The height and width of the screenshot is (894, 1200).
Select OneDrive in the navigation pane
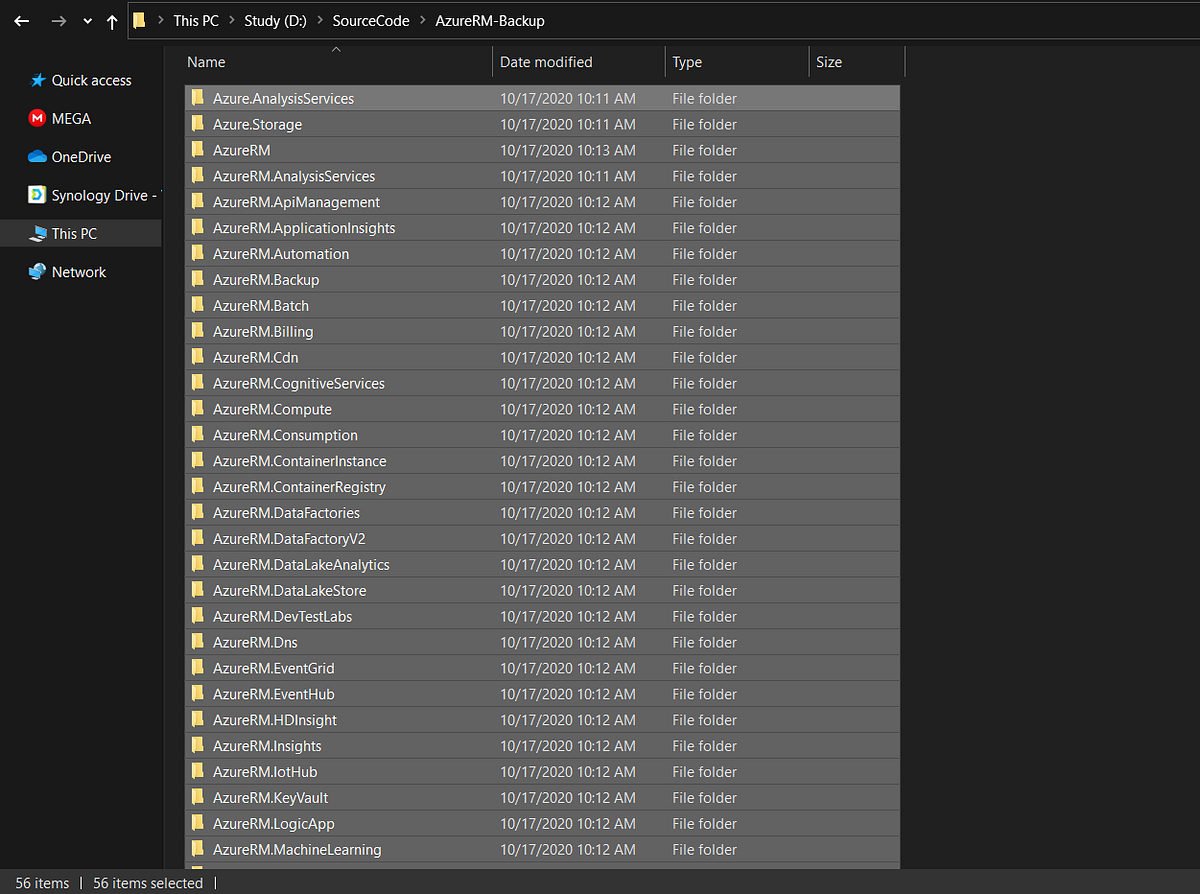pyautogui.click(x=75, y=156)
